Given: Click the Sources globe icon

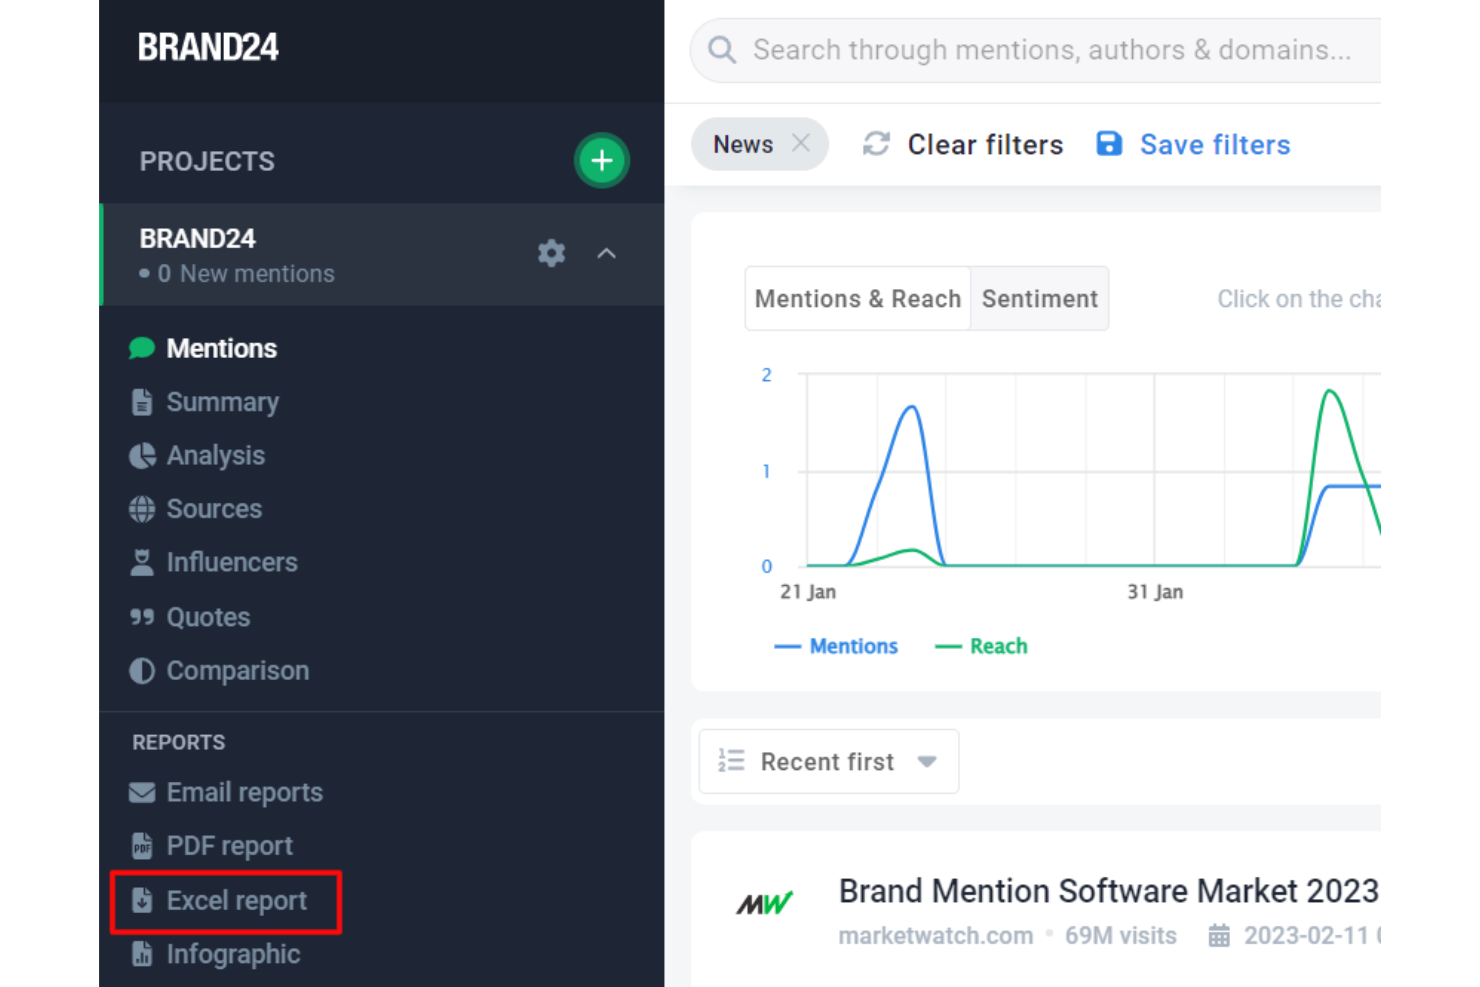Looking at the screenshot, I should click(x=142, y=509).
